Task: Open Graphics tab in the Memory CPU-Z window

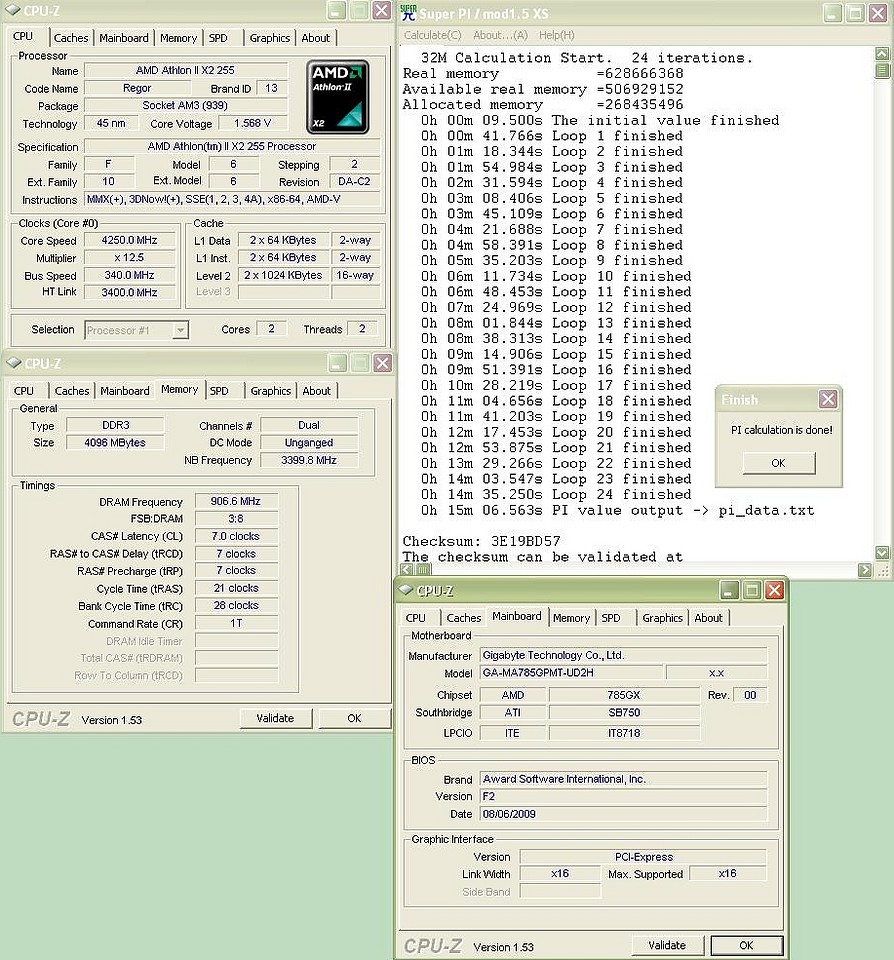Action: point(271,391)
